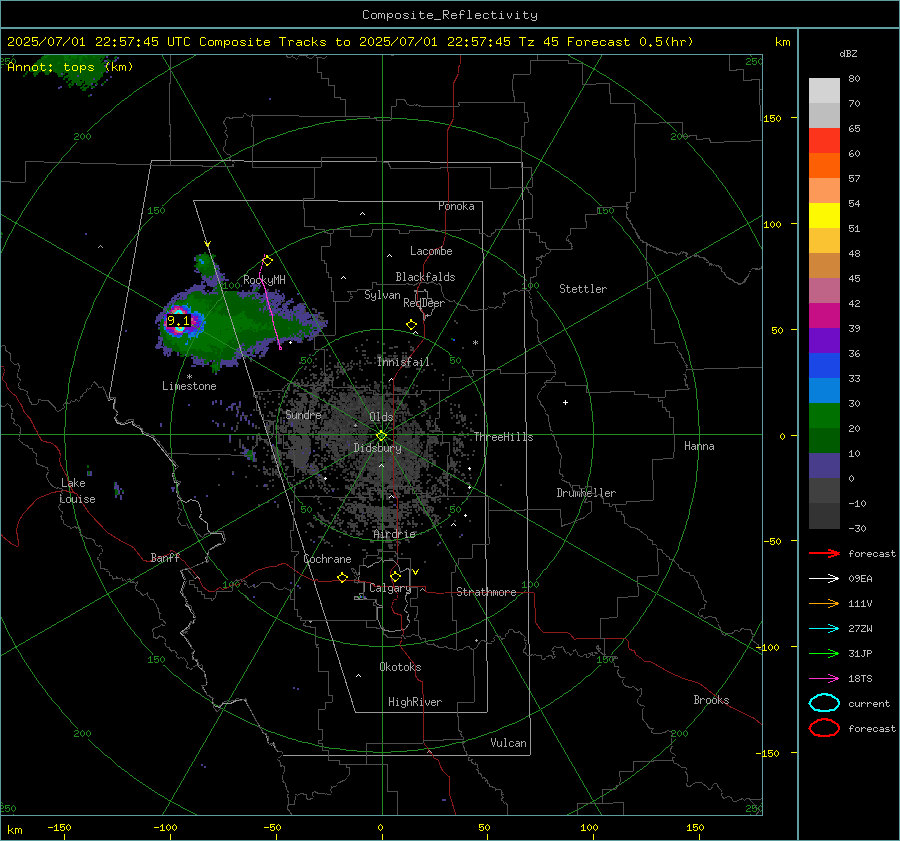This screenshot has width=900, height=841.
Task: Click the dBZ legend heading
Action: tap(848, 54)
